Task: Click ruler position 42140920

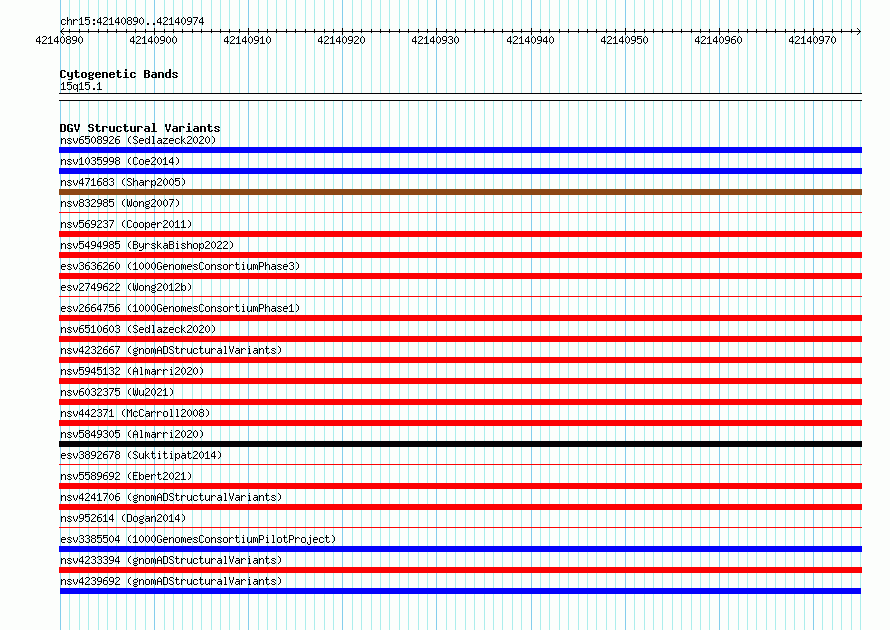Action: (x=341, y=40)
